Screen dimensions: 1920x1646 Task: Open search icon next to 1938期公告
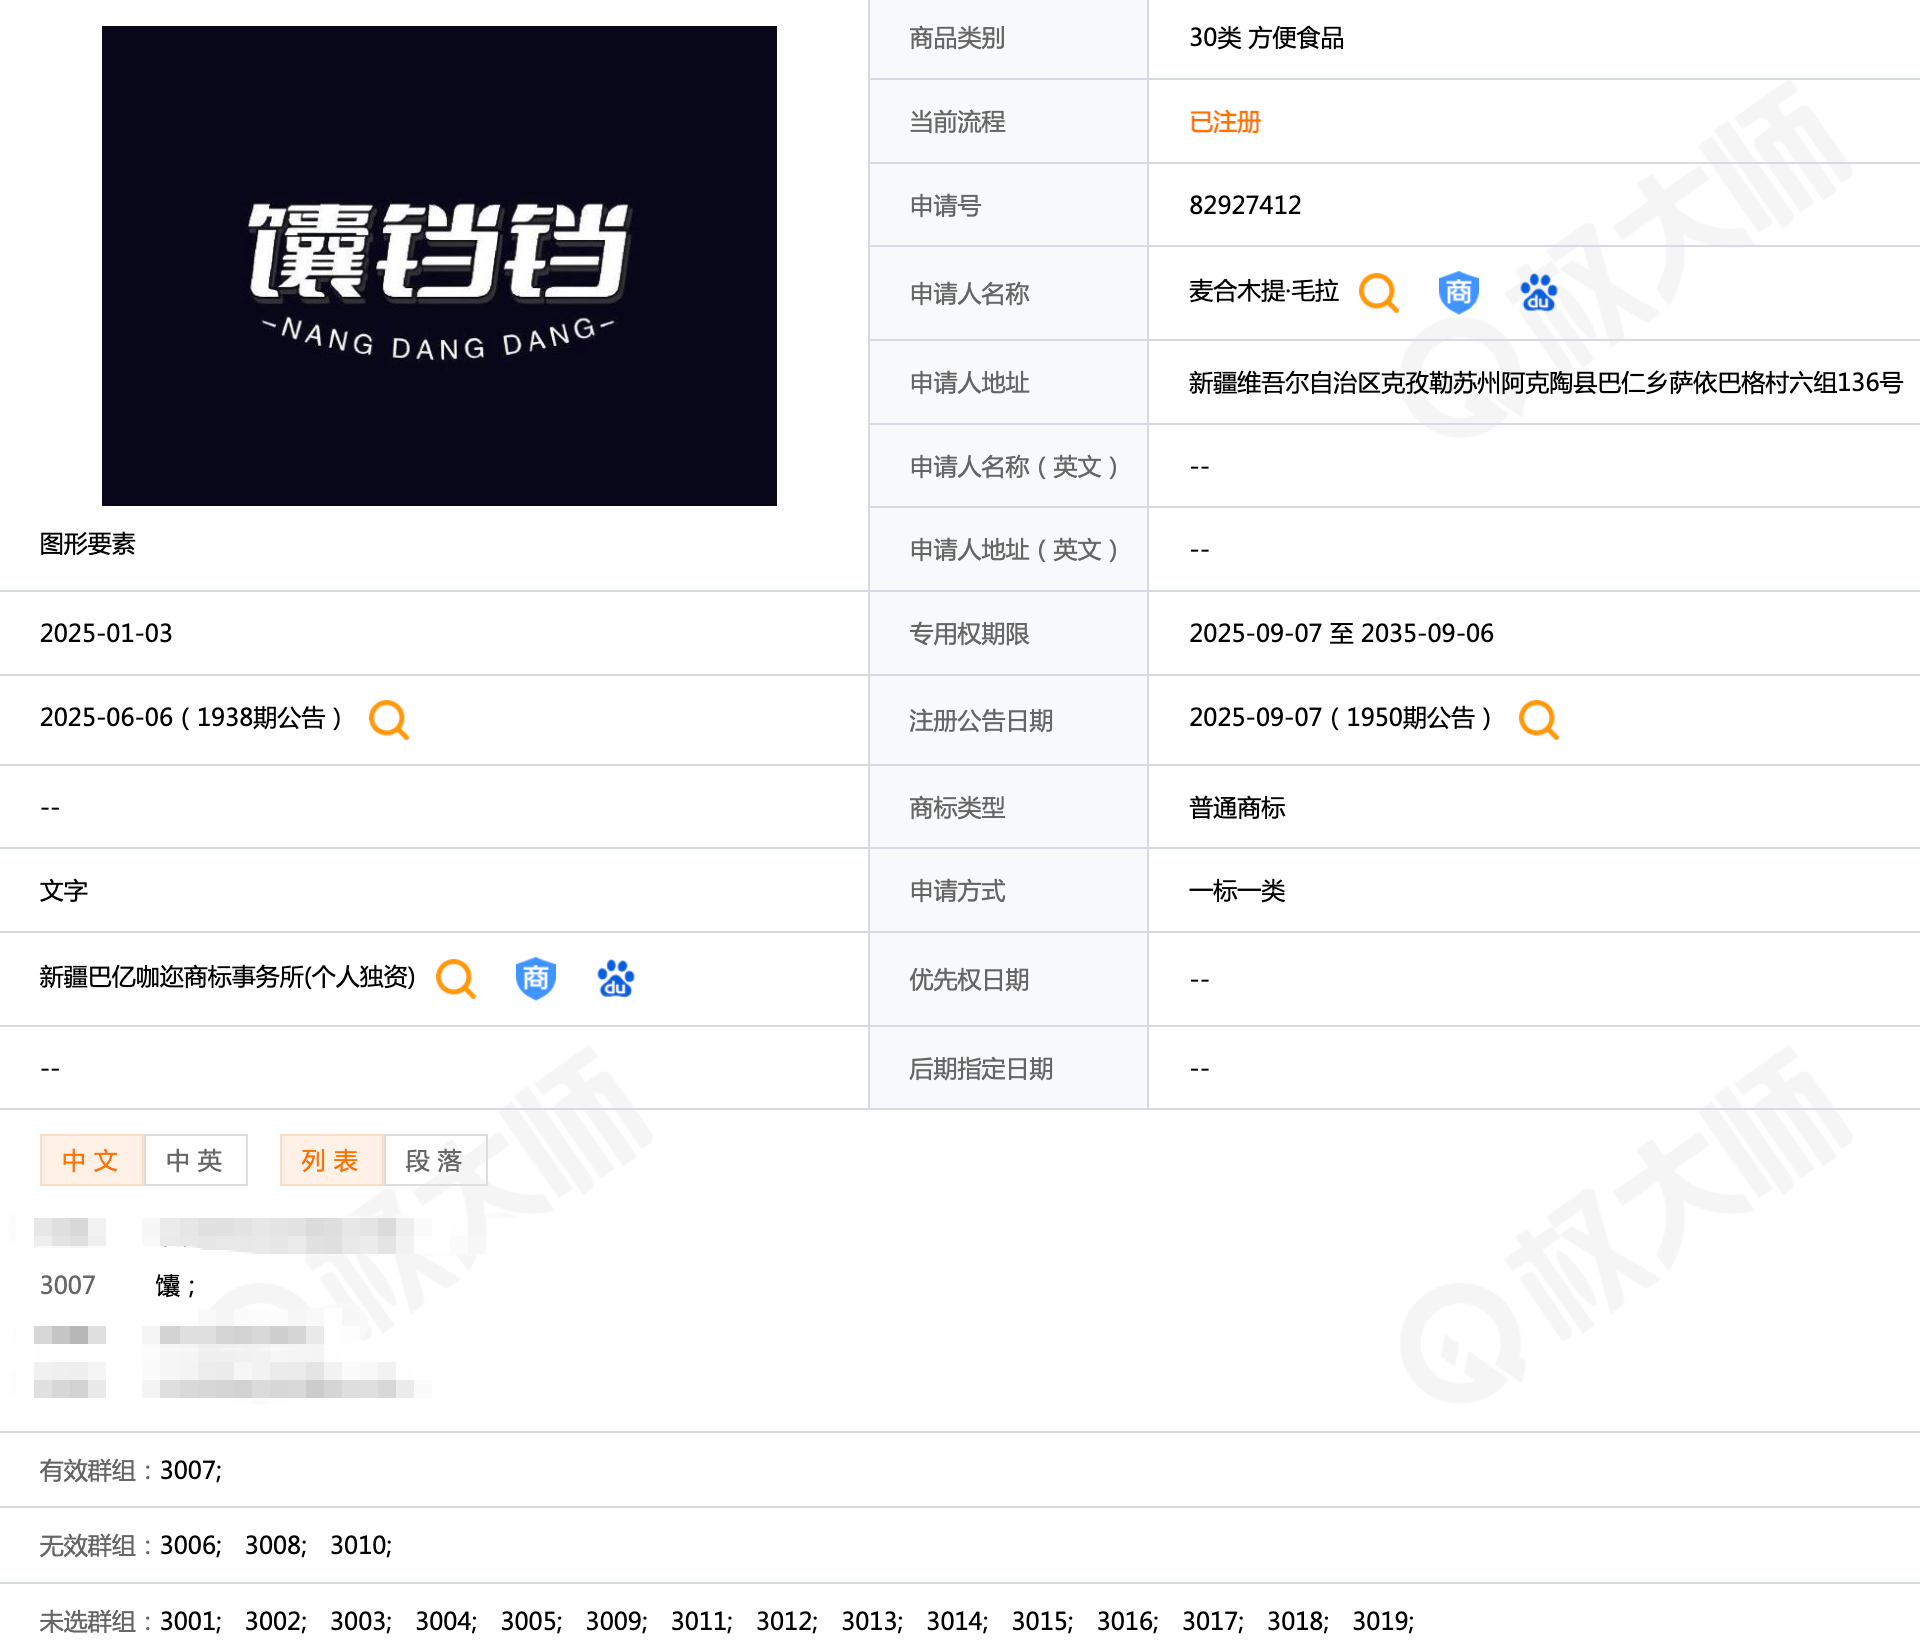(x=388, y=719)
